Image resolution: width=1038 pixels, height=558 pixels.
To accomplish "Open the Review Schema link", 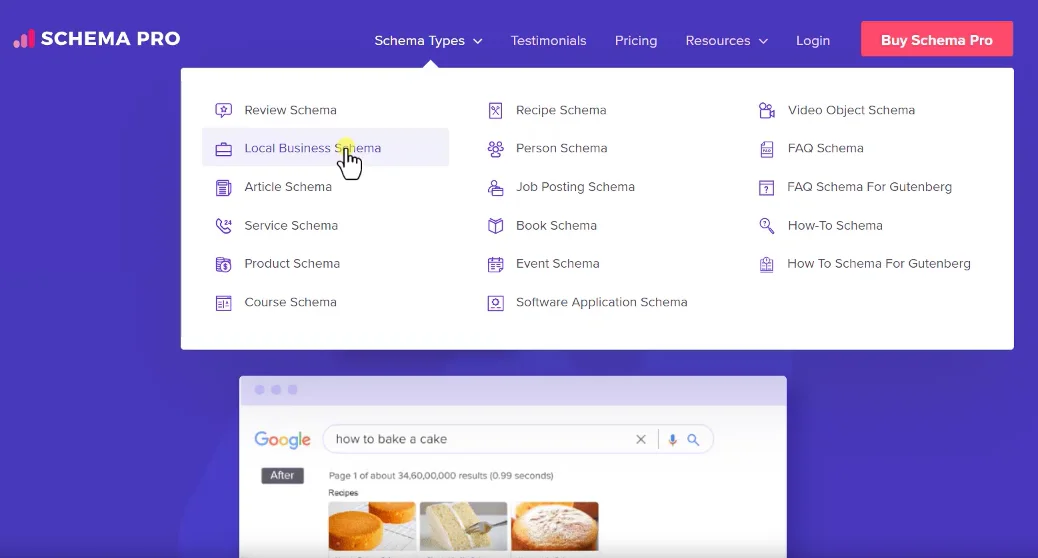I will [290, 110].
